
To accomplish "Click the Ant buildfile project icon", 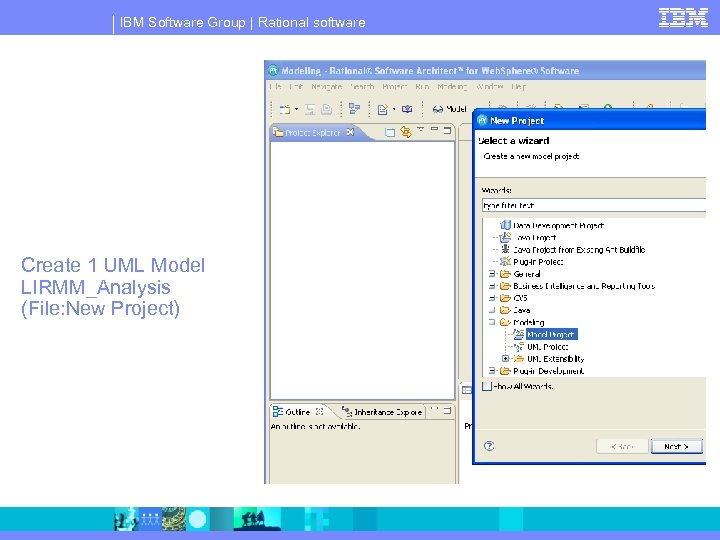I will [x=506, y=249].
